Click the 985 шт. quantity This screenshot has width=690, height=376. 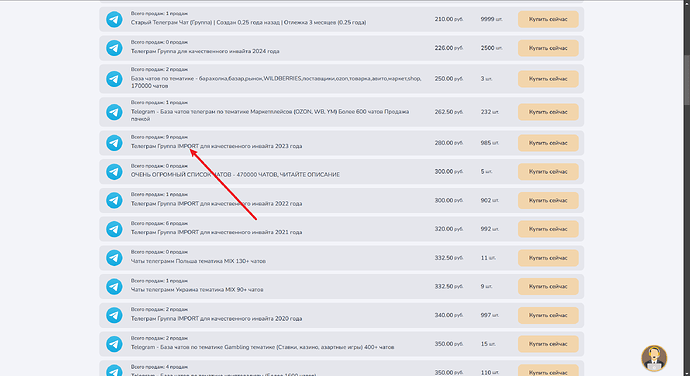click(490, 143)
